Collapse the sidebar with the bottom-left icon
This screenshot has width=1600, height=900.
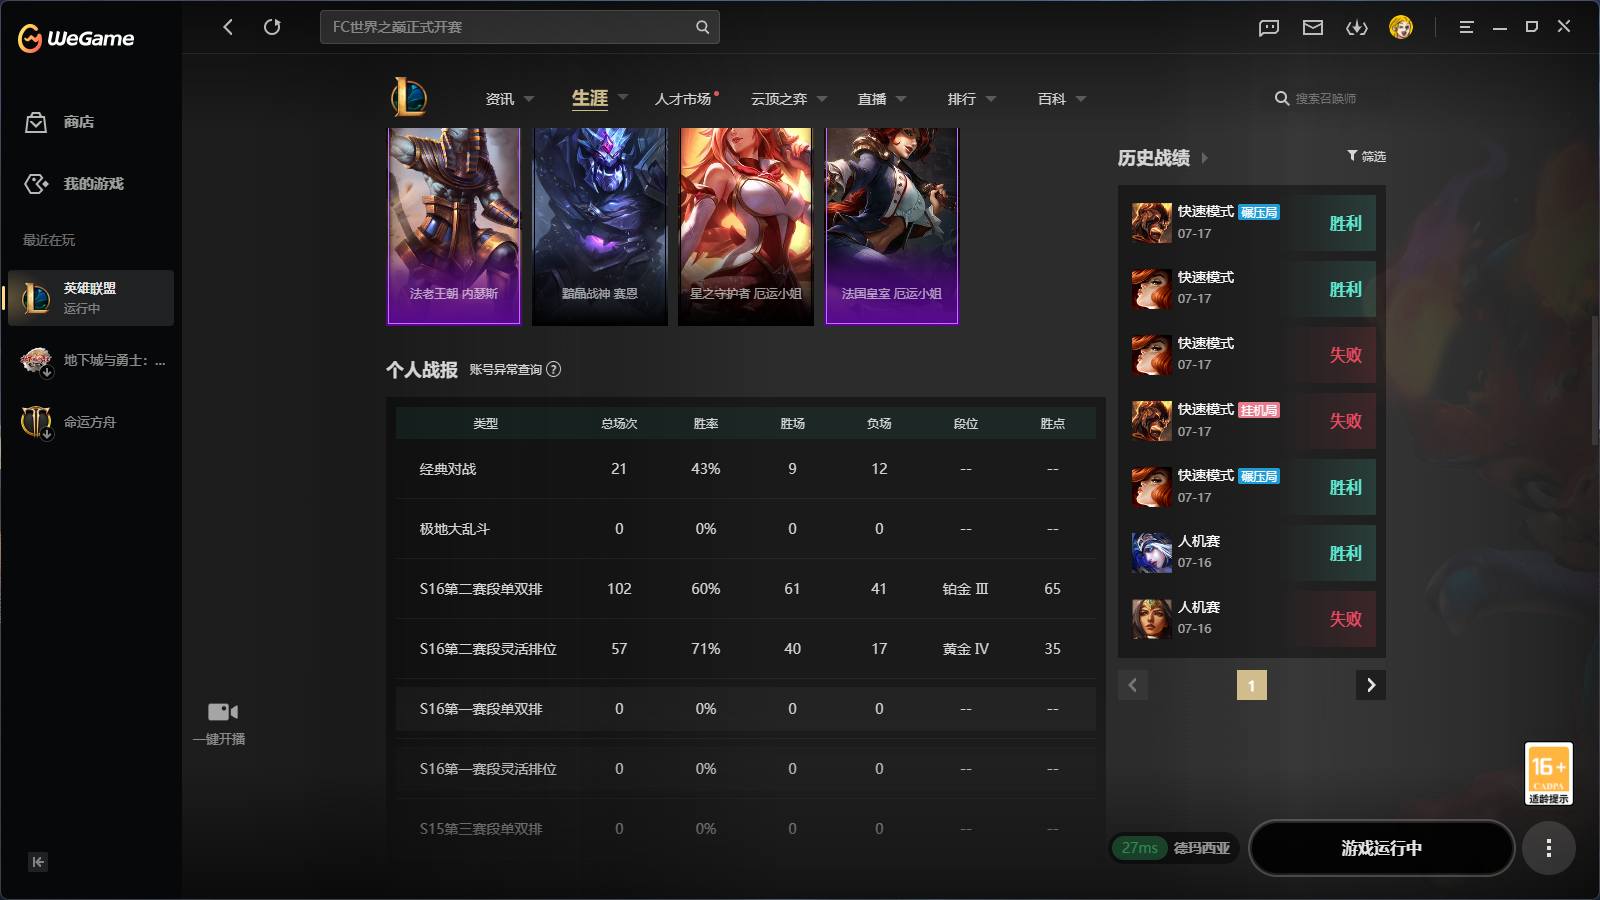(x=38, y=862)
